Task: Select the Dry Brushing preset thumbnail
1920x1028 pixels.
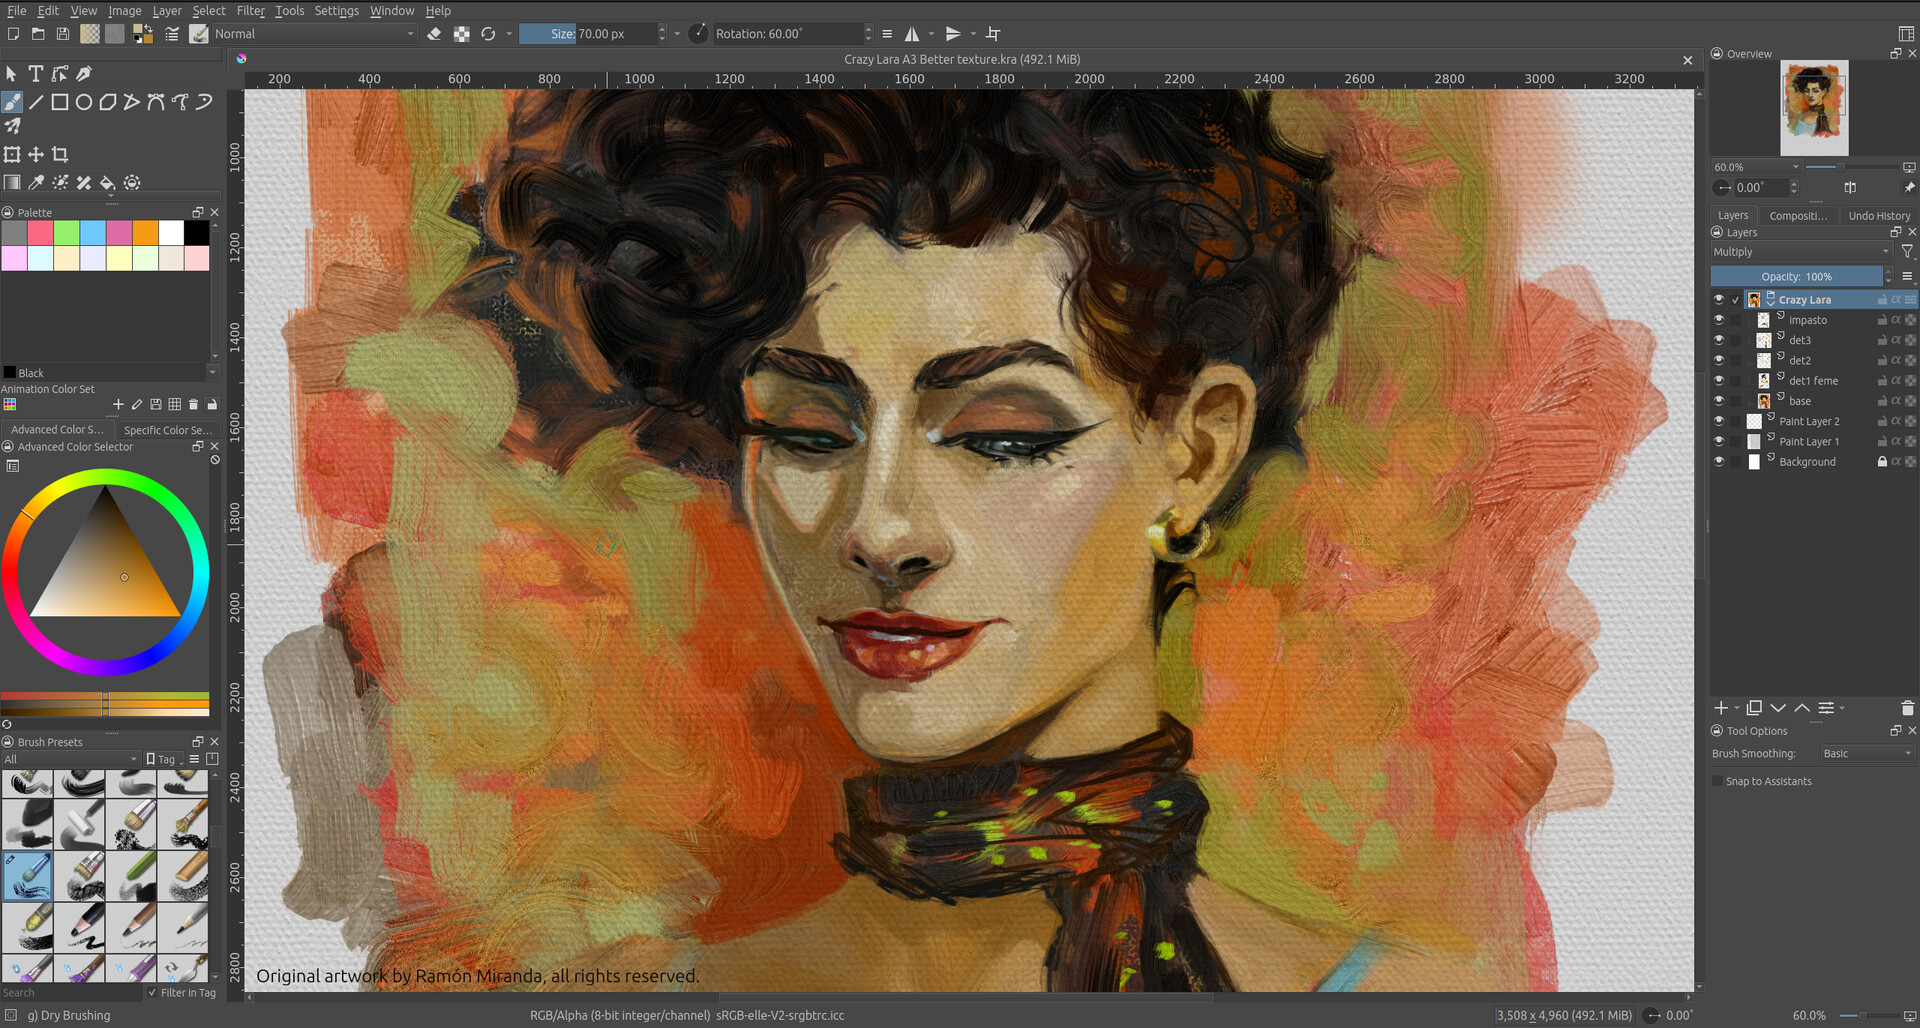Action: [27, 875]
